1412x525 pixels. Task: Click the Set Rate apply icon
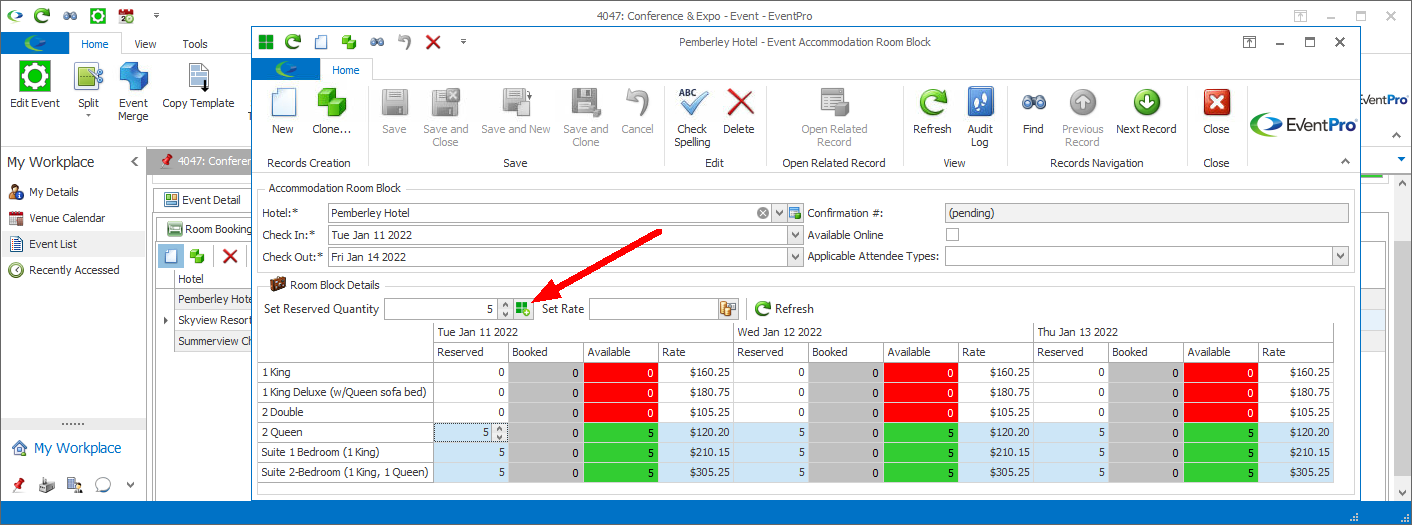coord(728,309)
